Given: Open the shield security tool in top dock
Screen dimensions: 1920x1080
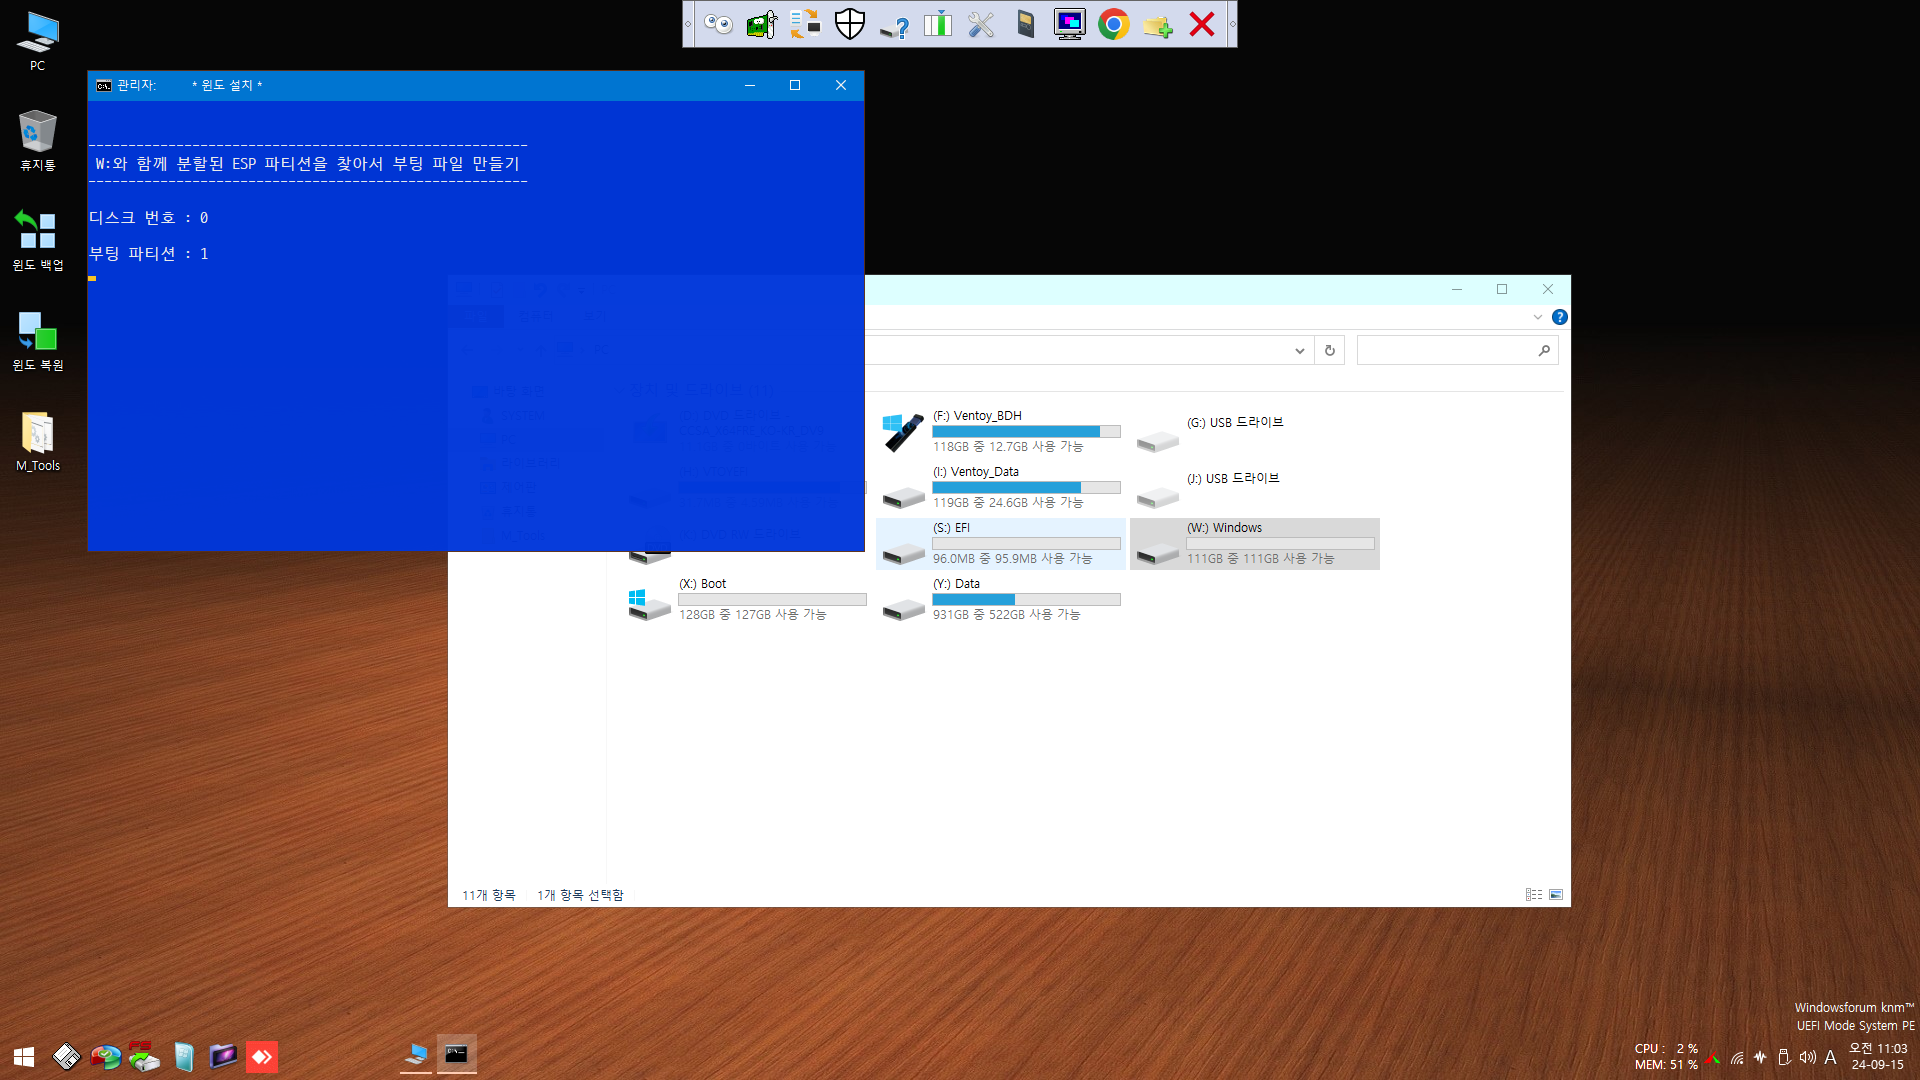Looking at the screenshot, I should (x=850, y=24).
